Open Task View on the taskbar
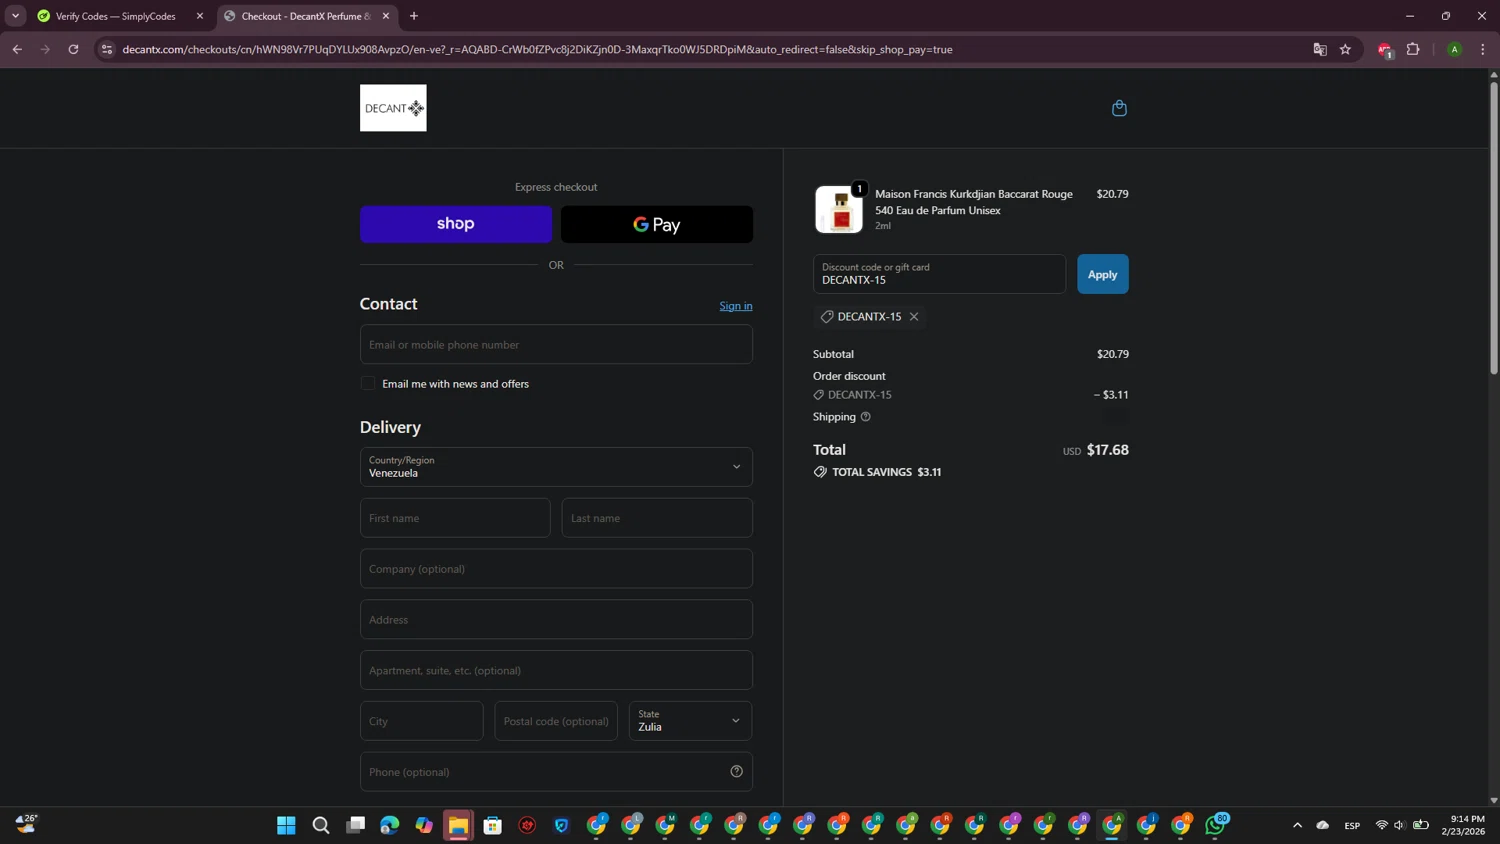Image resolution: width=1500 pixels, height=844 pixels. click(355, 825)
